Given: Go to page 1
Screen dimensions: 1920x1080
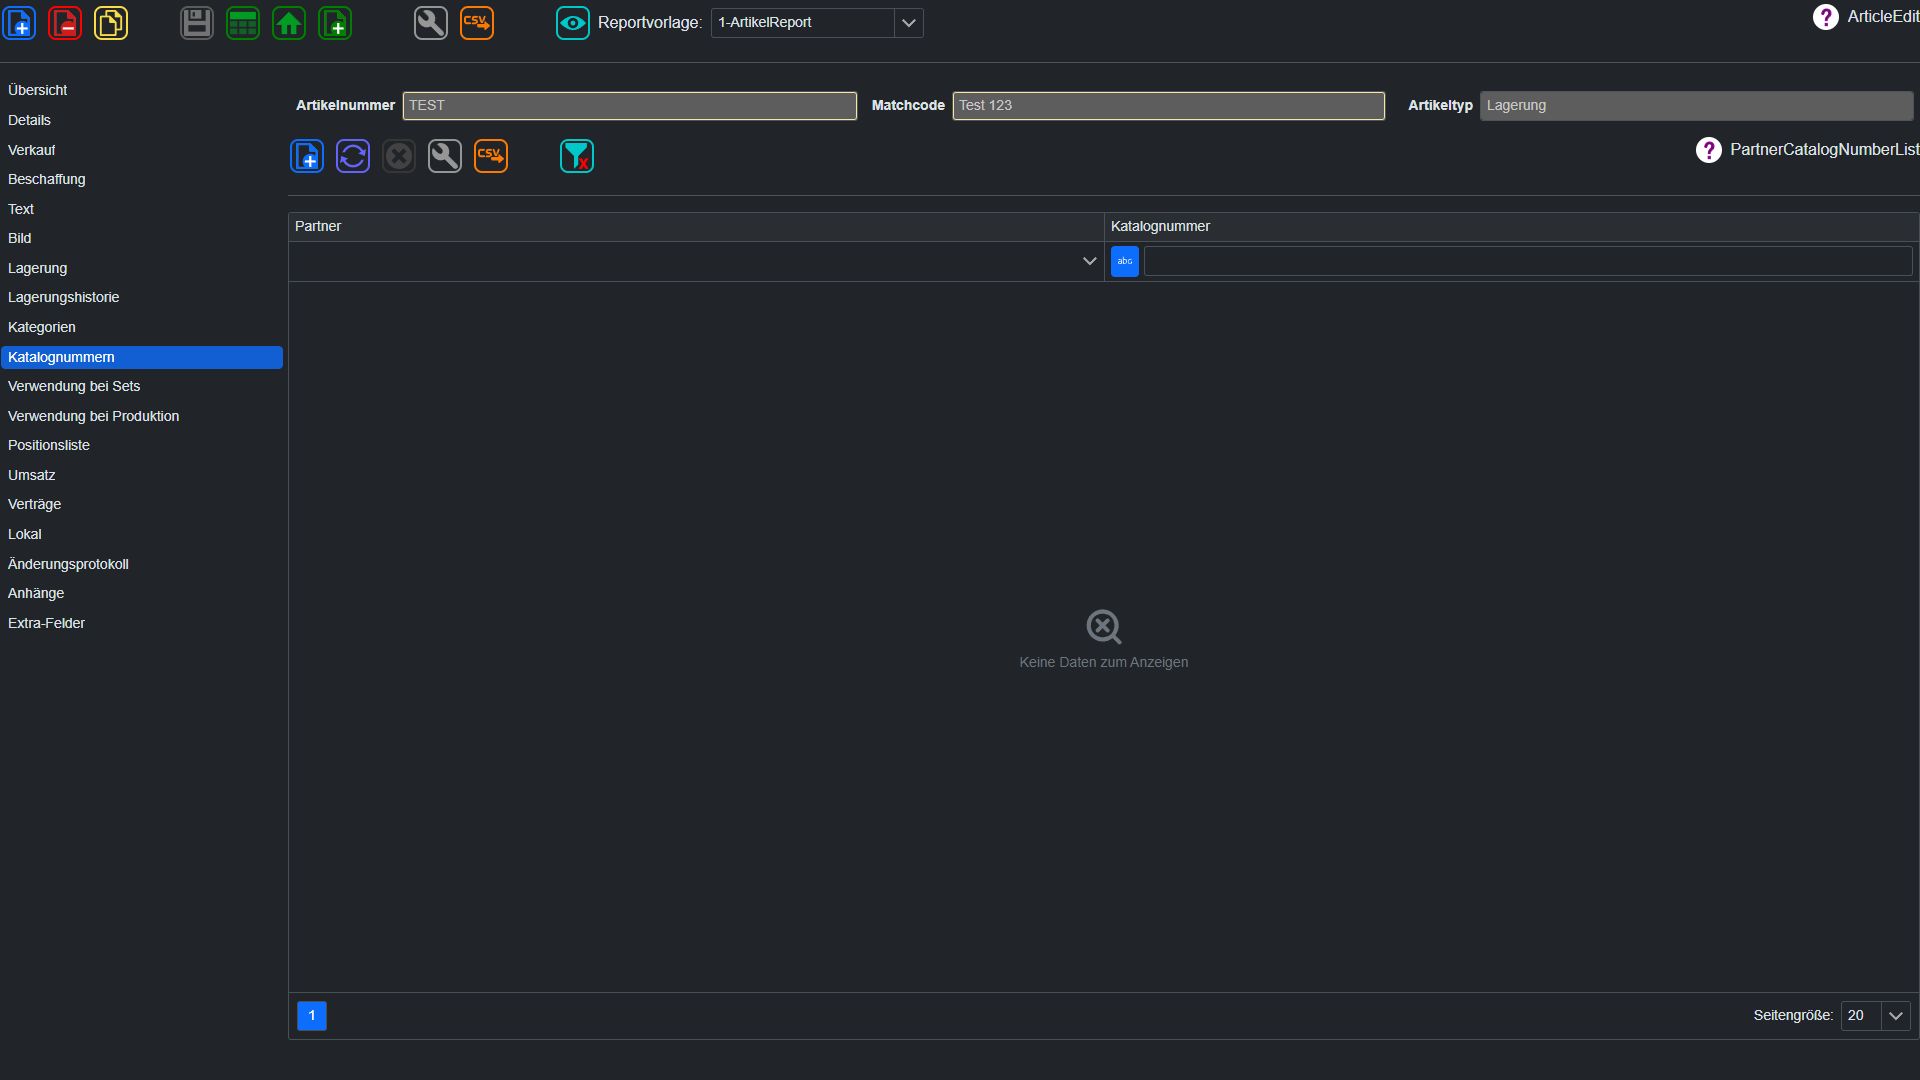Looking at the screenshot, I should coord(312,1016).
